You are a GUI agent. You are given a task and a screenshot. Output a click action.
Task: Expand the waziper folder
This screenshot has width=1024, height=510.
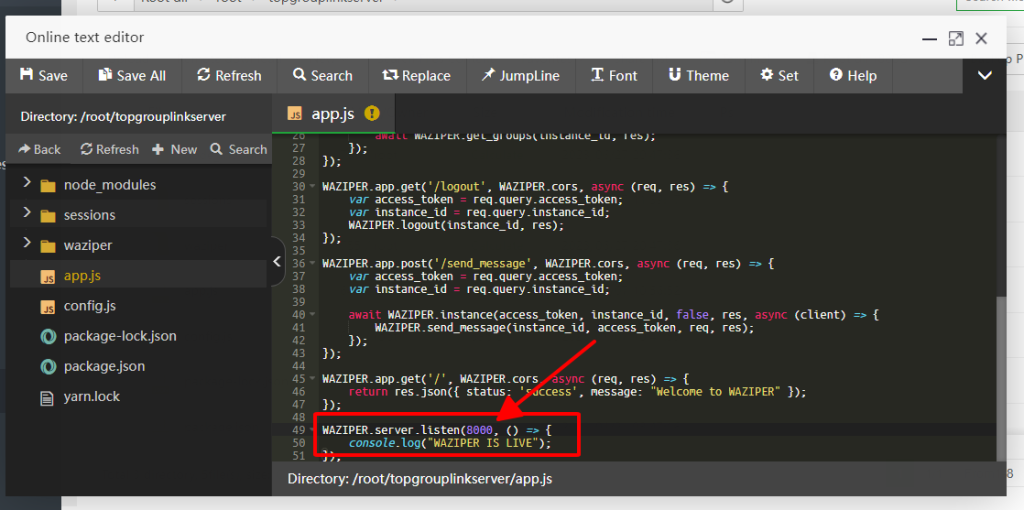tap(27, 245)
